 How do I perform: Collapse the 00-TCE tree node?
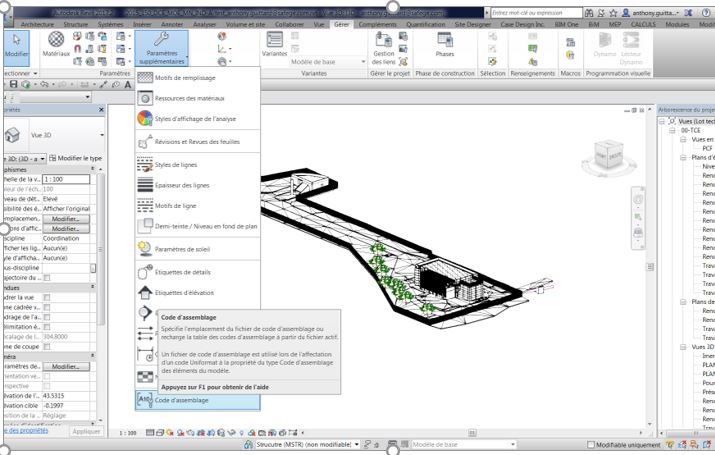(x=671, y=130)
